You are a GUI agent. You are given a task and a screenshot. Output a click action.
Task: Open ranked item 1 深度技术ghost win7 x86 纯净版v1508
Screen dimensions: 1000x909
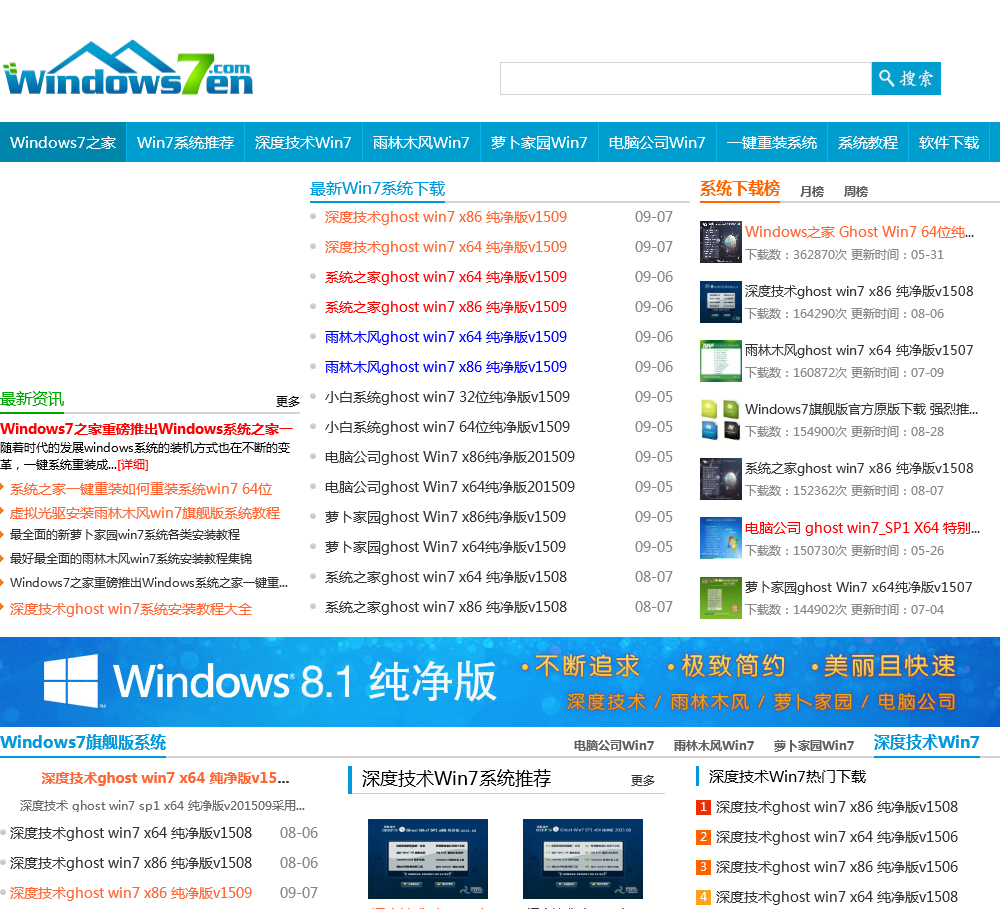pos(837,807)
